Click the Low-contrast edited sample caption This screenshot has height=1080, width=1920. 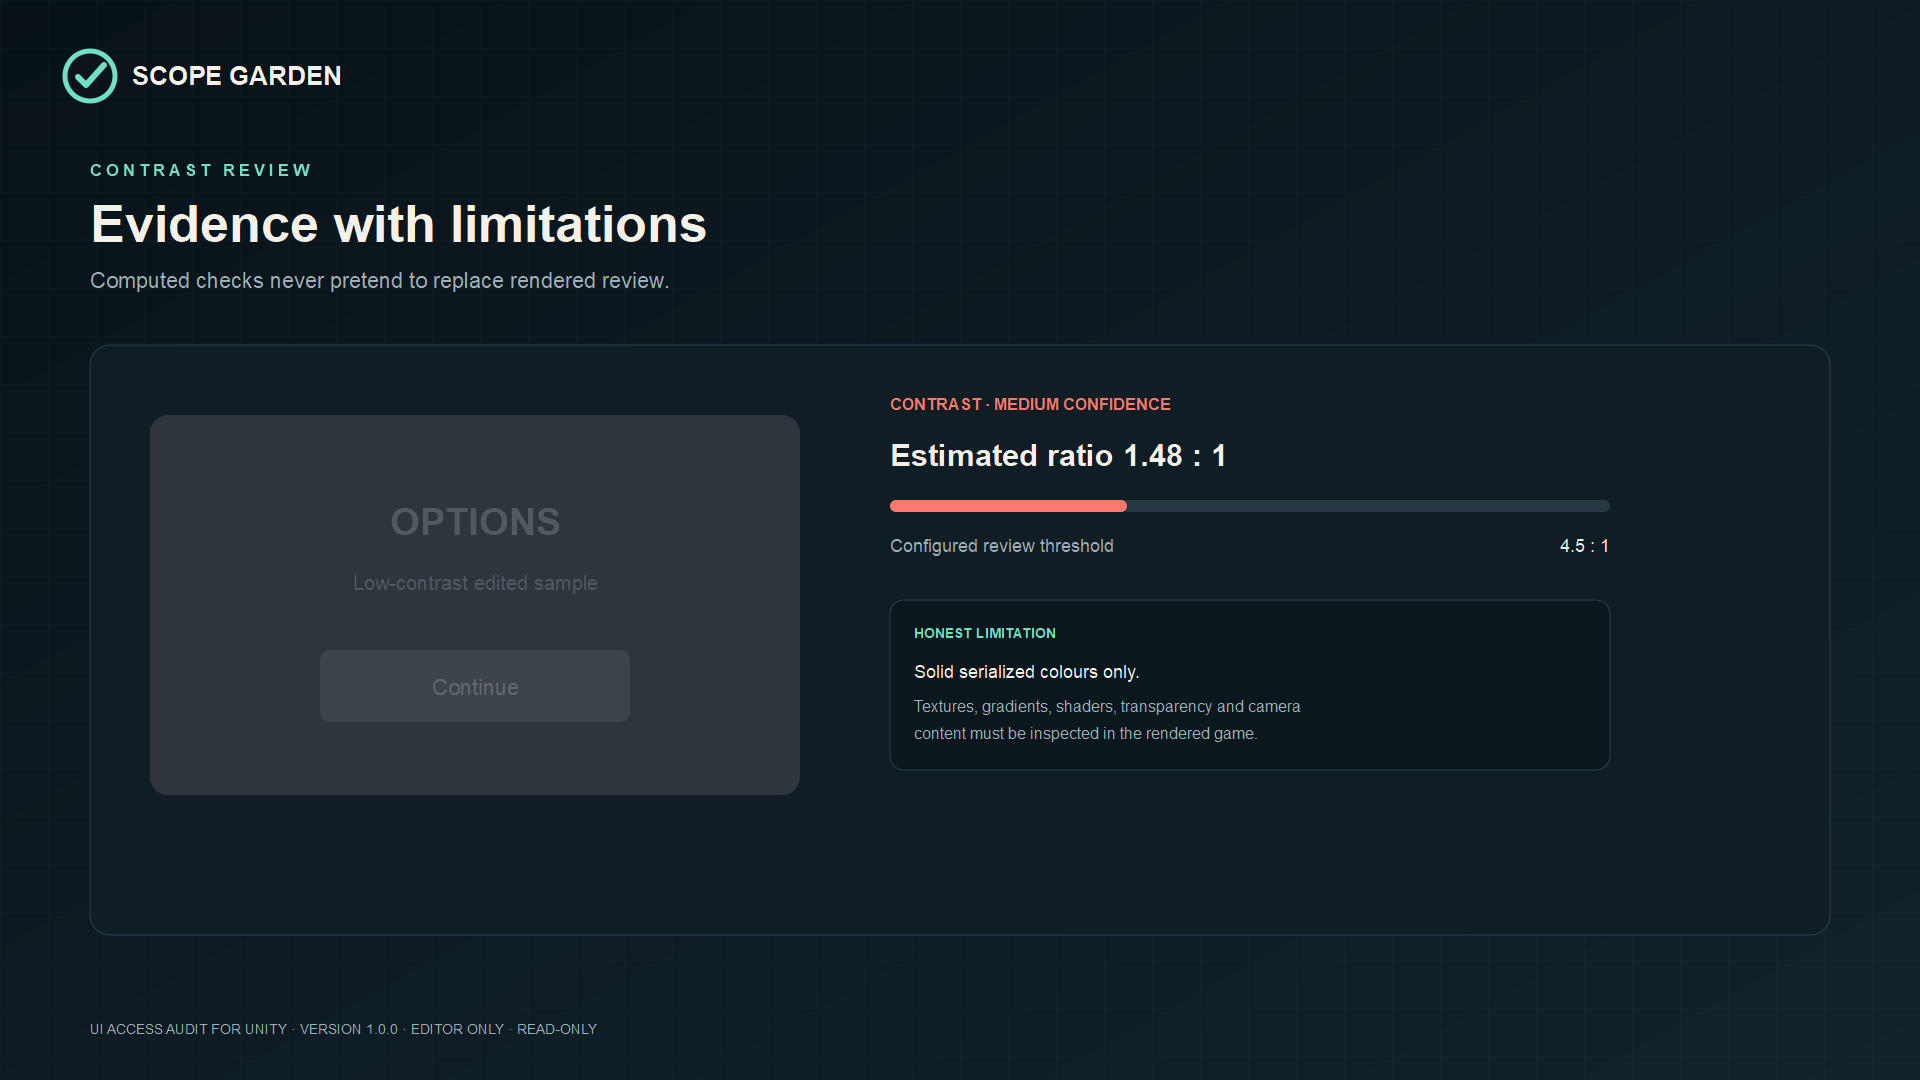click(475, 583)
